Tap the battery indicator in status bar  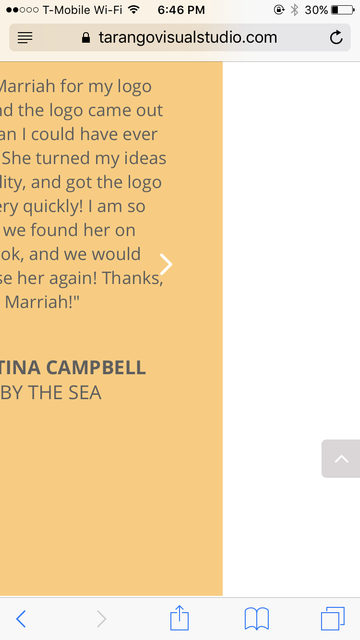pos(343,10)
